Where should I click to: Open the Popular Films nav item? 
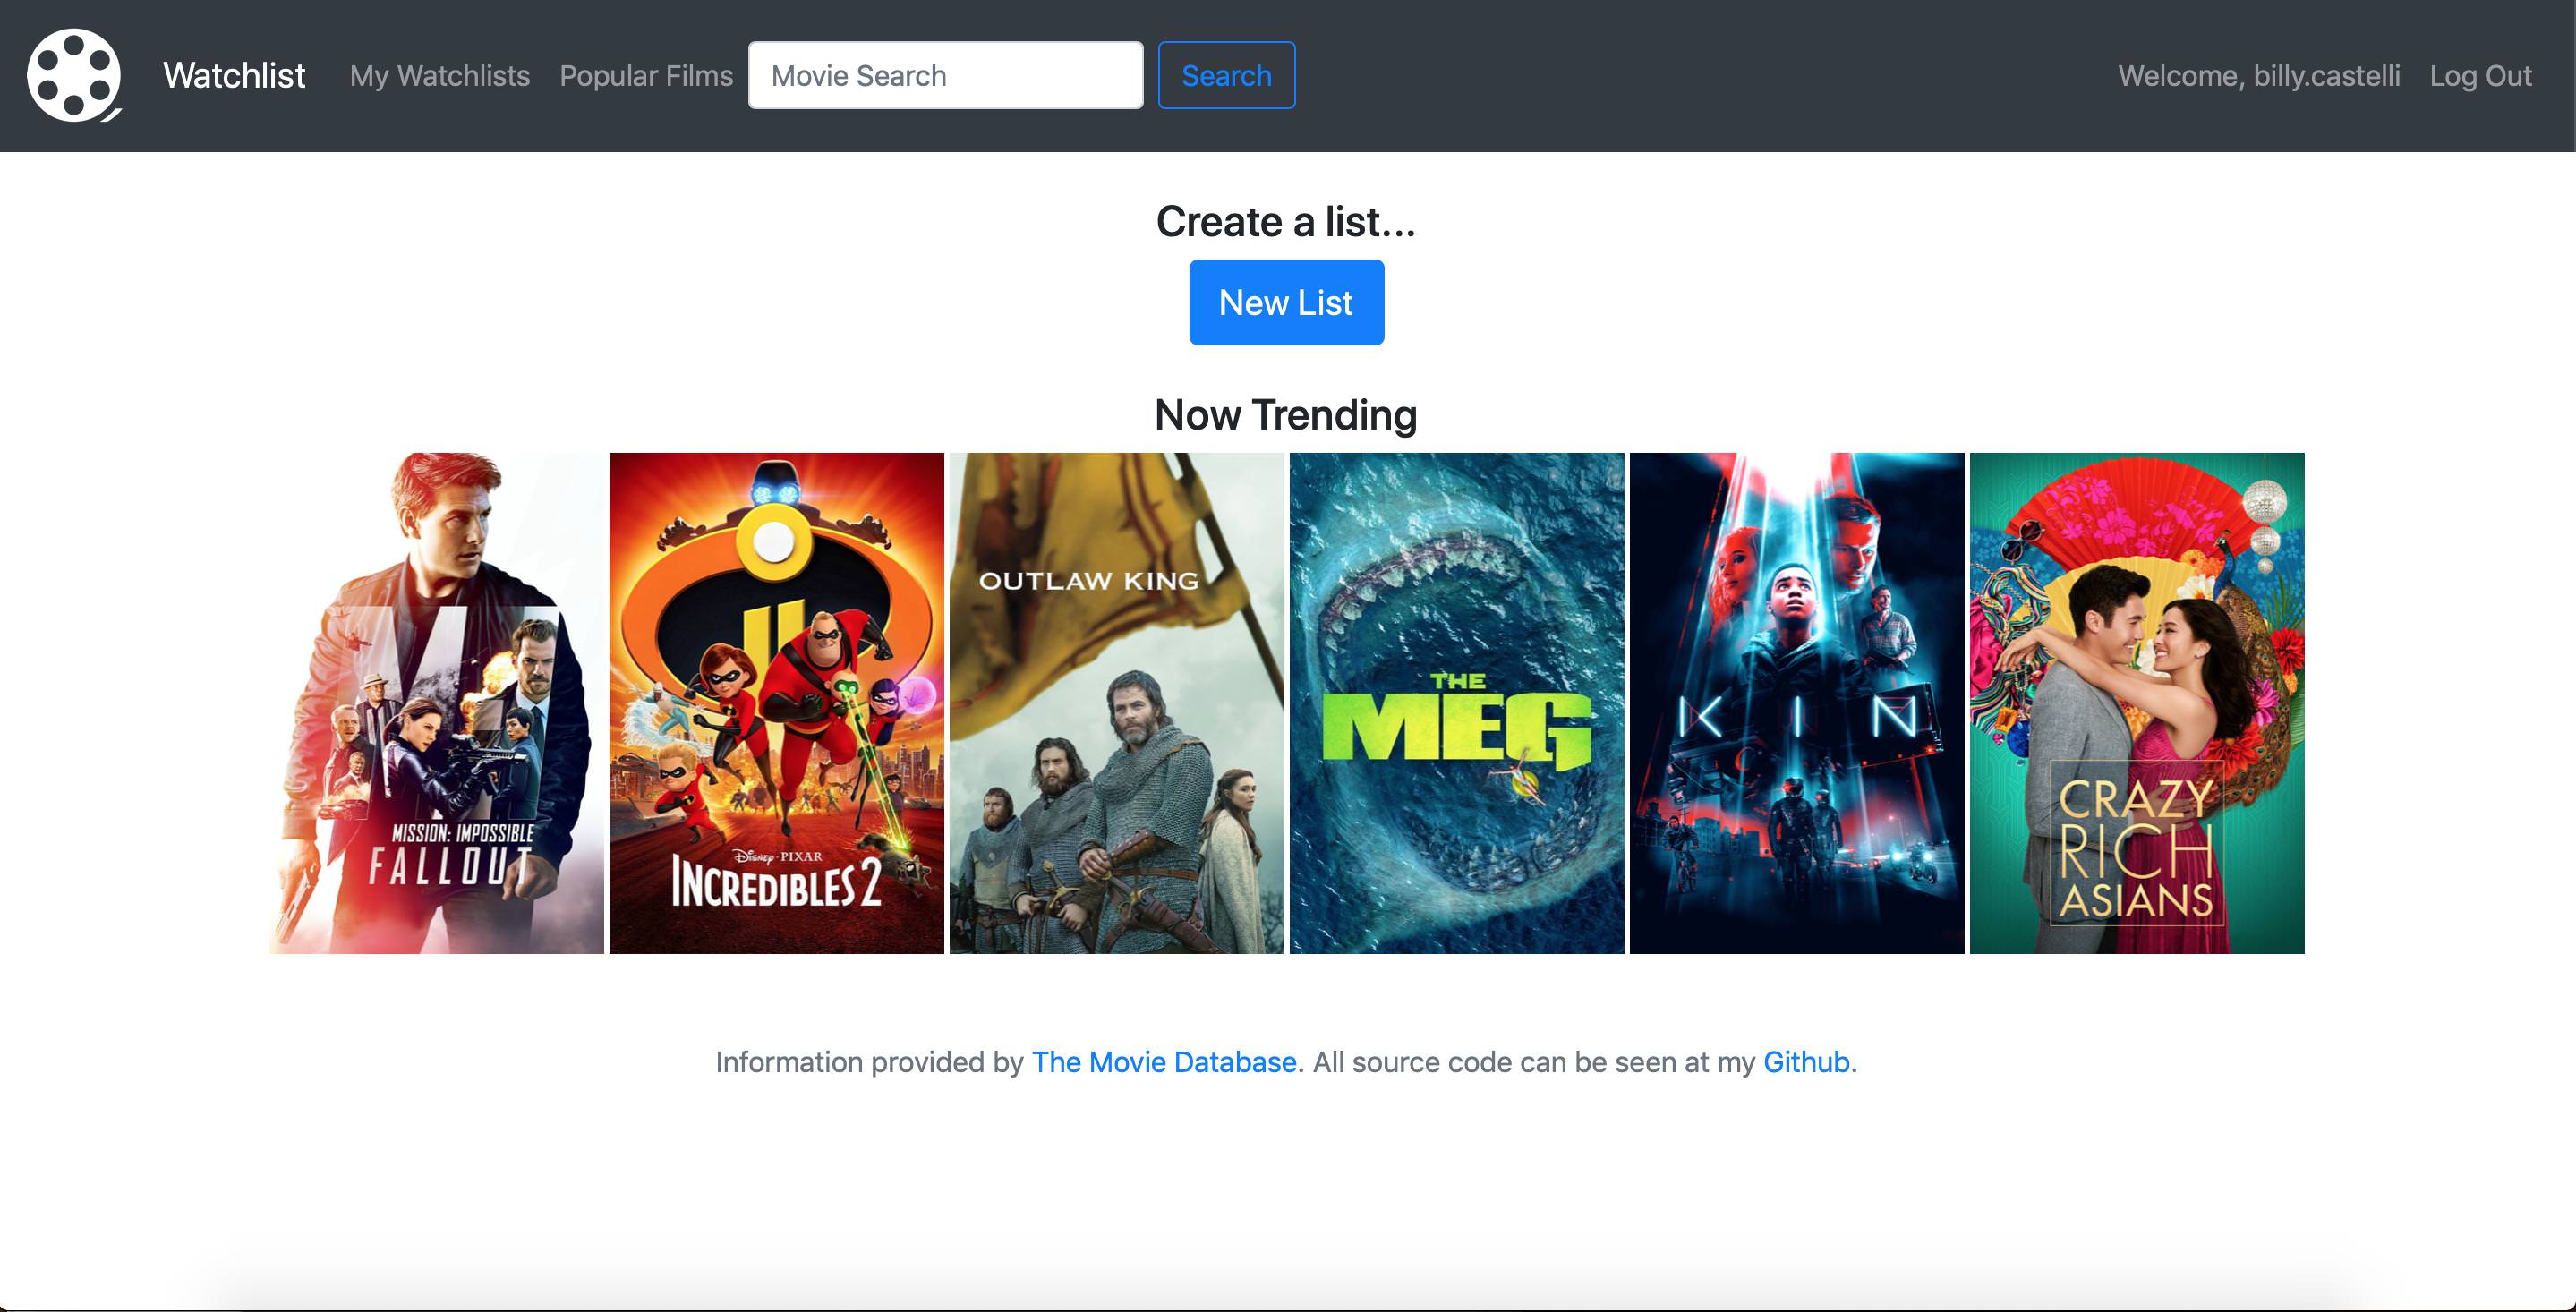646,75
